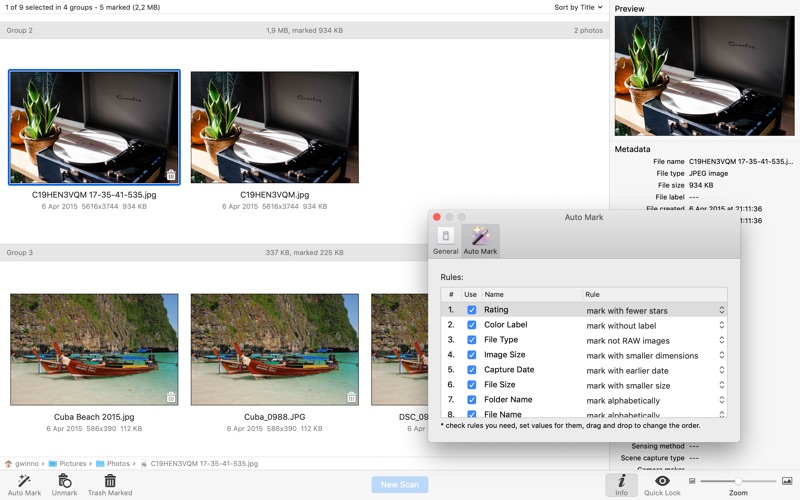Click the file name 'C19HEN3VQM 17-35-41-535.jpg' label
The image size is (800, 500).
[94, 194]
